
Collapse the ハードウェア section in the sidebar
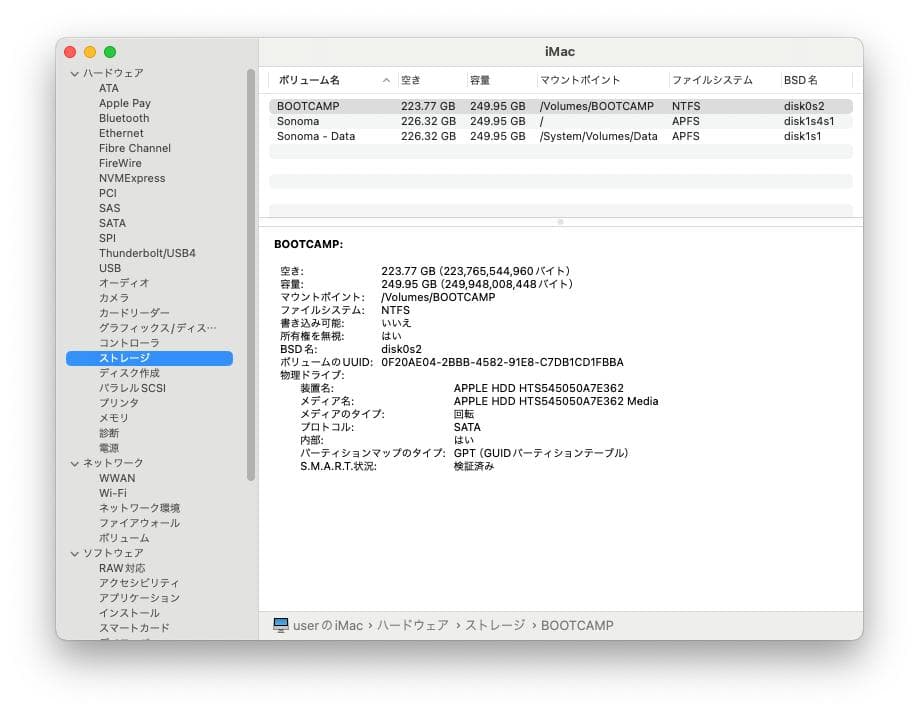74,73
